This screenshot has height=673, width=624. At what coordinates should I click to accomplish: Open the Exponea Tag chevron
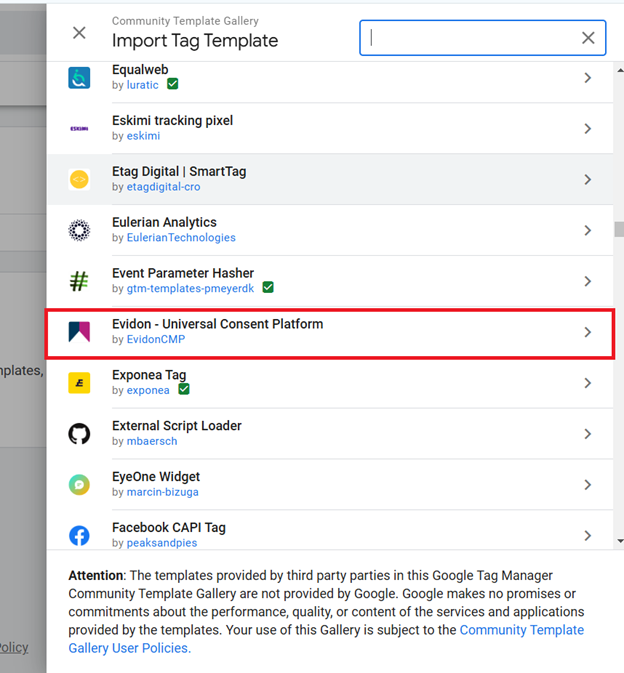coord(588,383)
